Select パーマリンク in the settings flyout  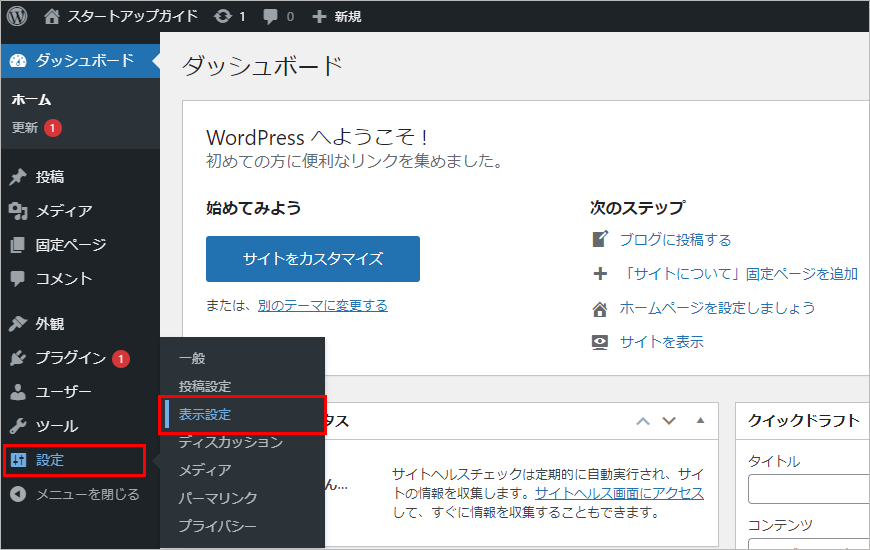coord(218,498)
